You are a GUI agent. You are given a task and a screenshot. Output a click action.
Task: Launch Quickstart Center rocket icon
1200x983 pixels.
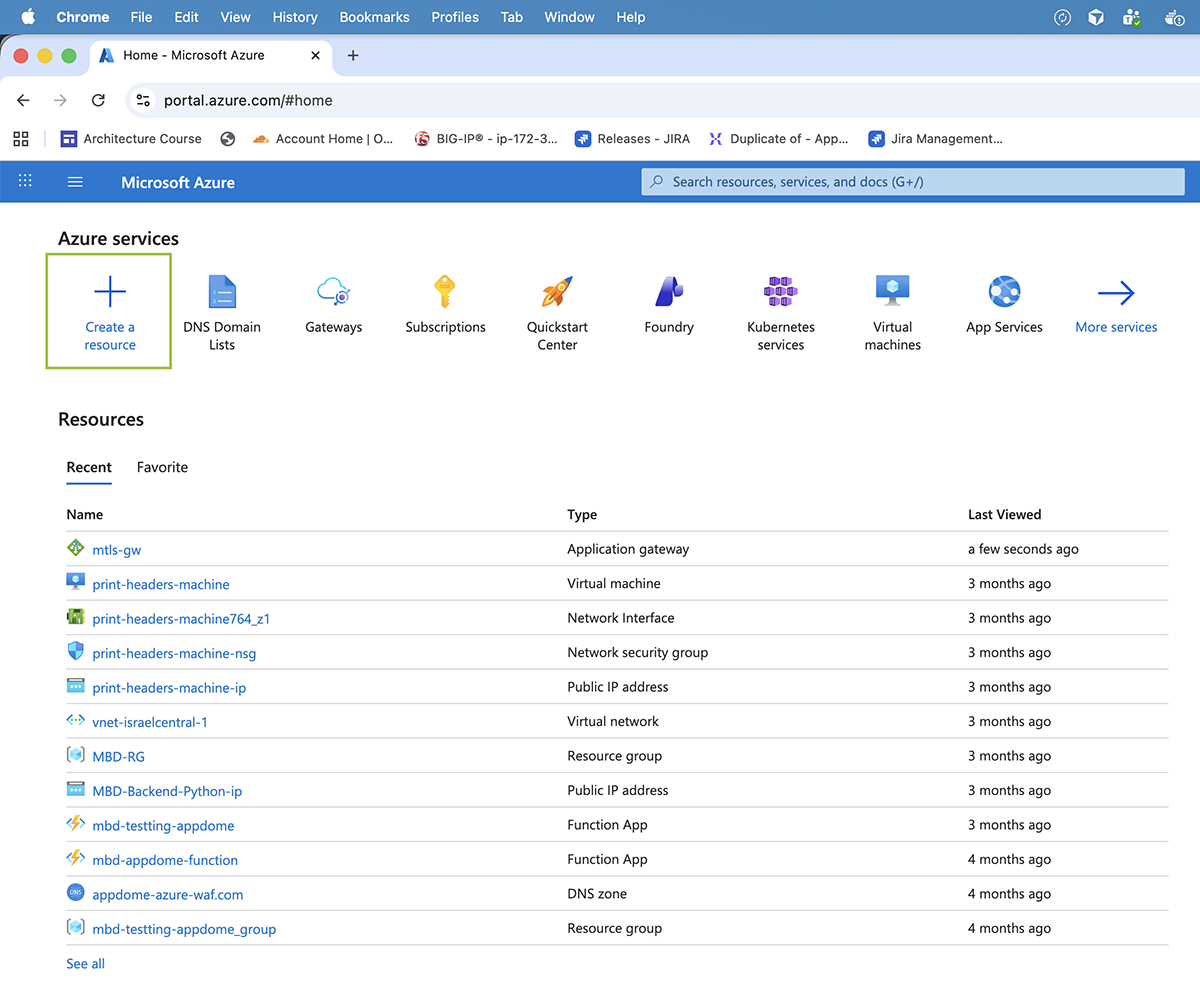coord(557,292)
